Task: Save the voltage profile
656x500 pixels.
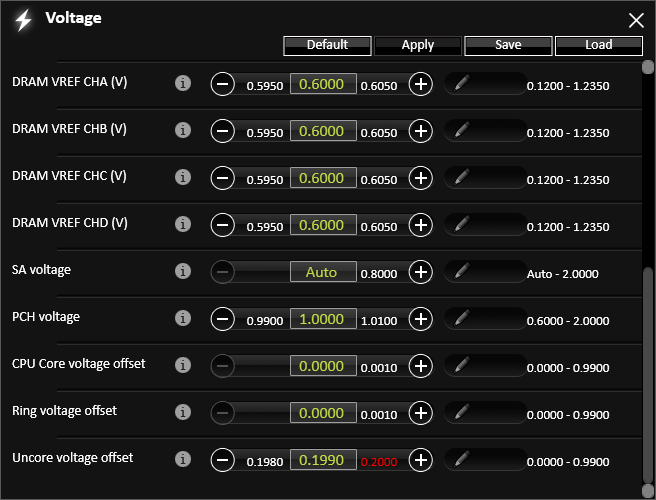Action: point(507,45)
